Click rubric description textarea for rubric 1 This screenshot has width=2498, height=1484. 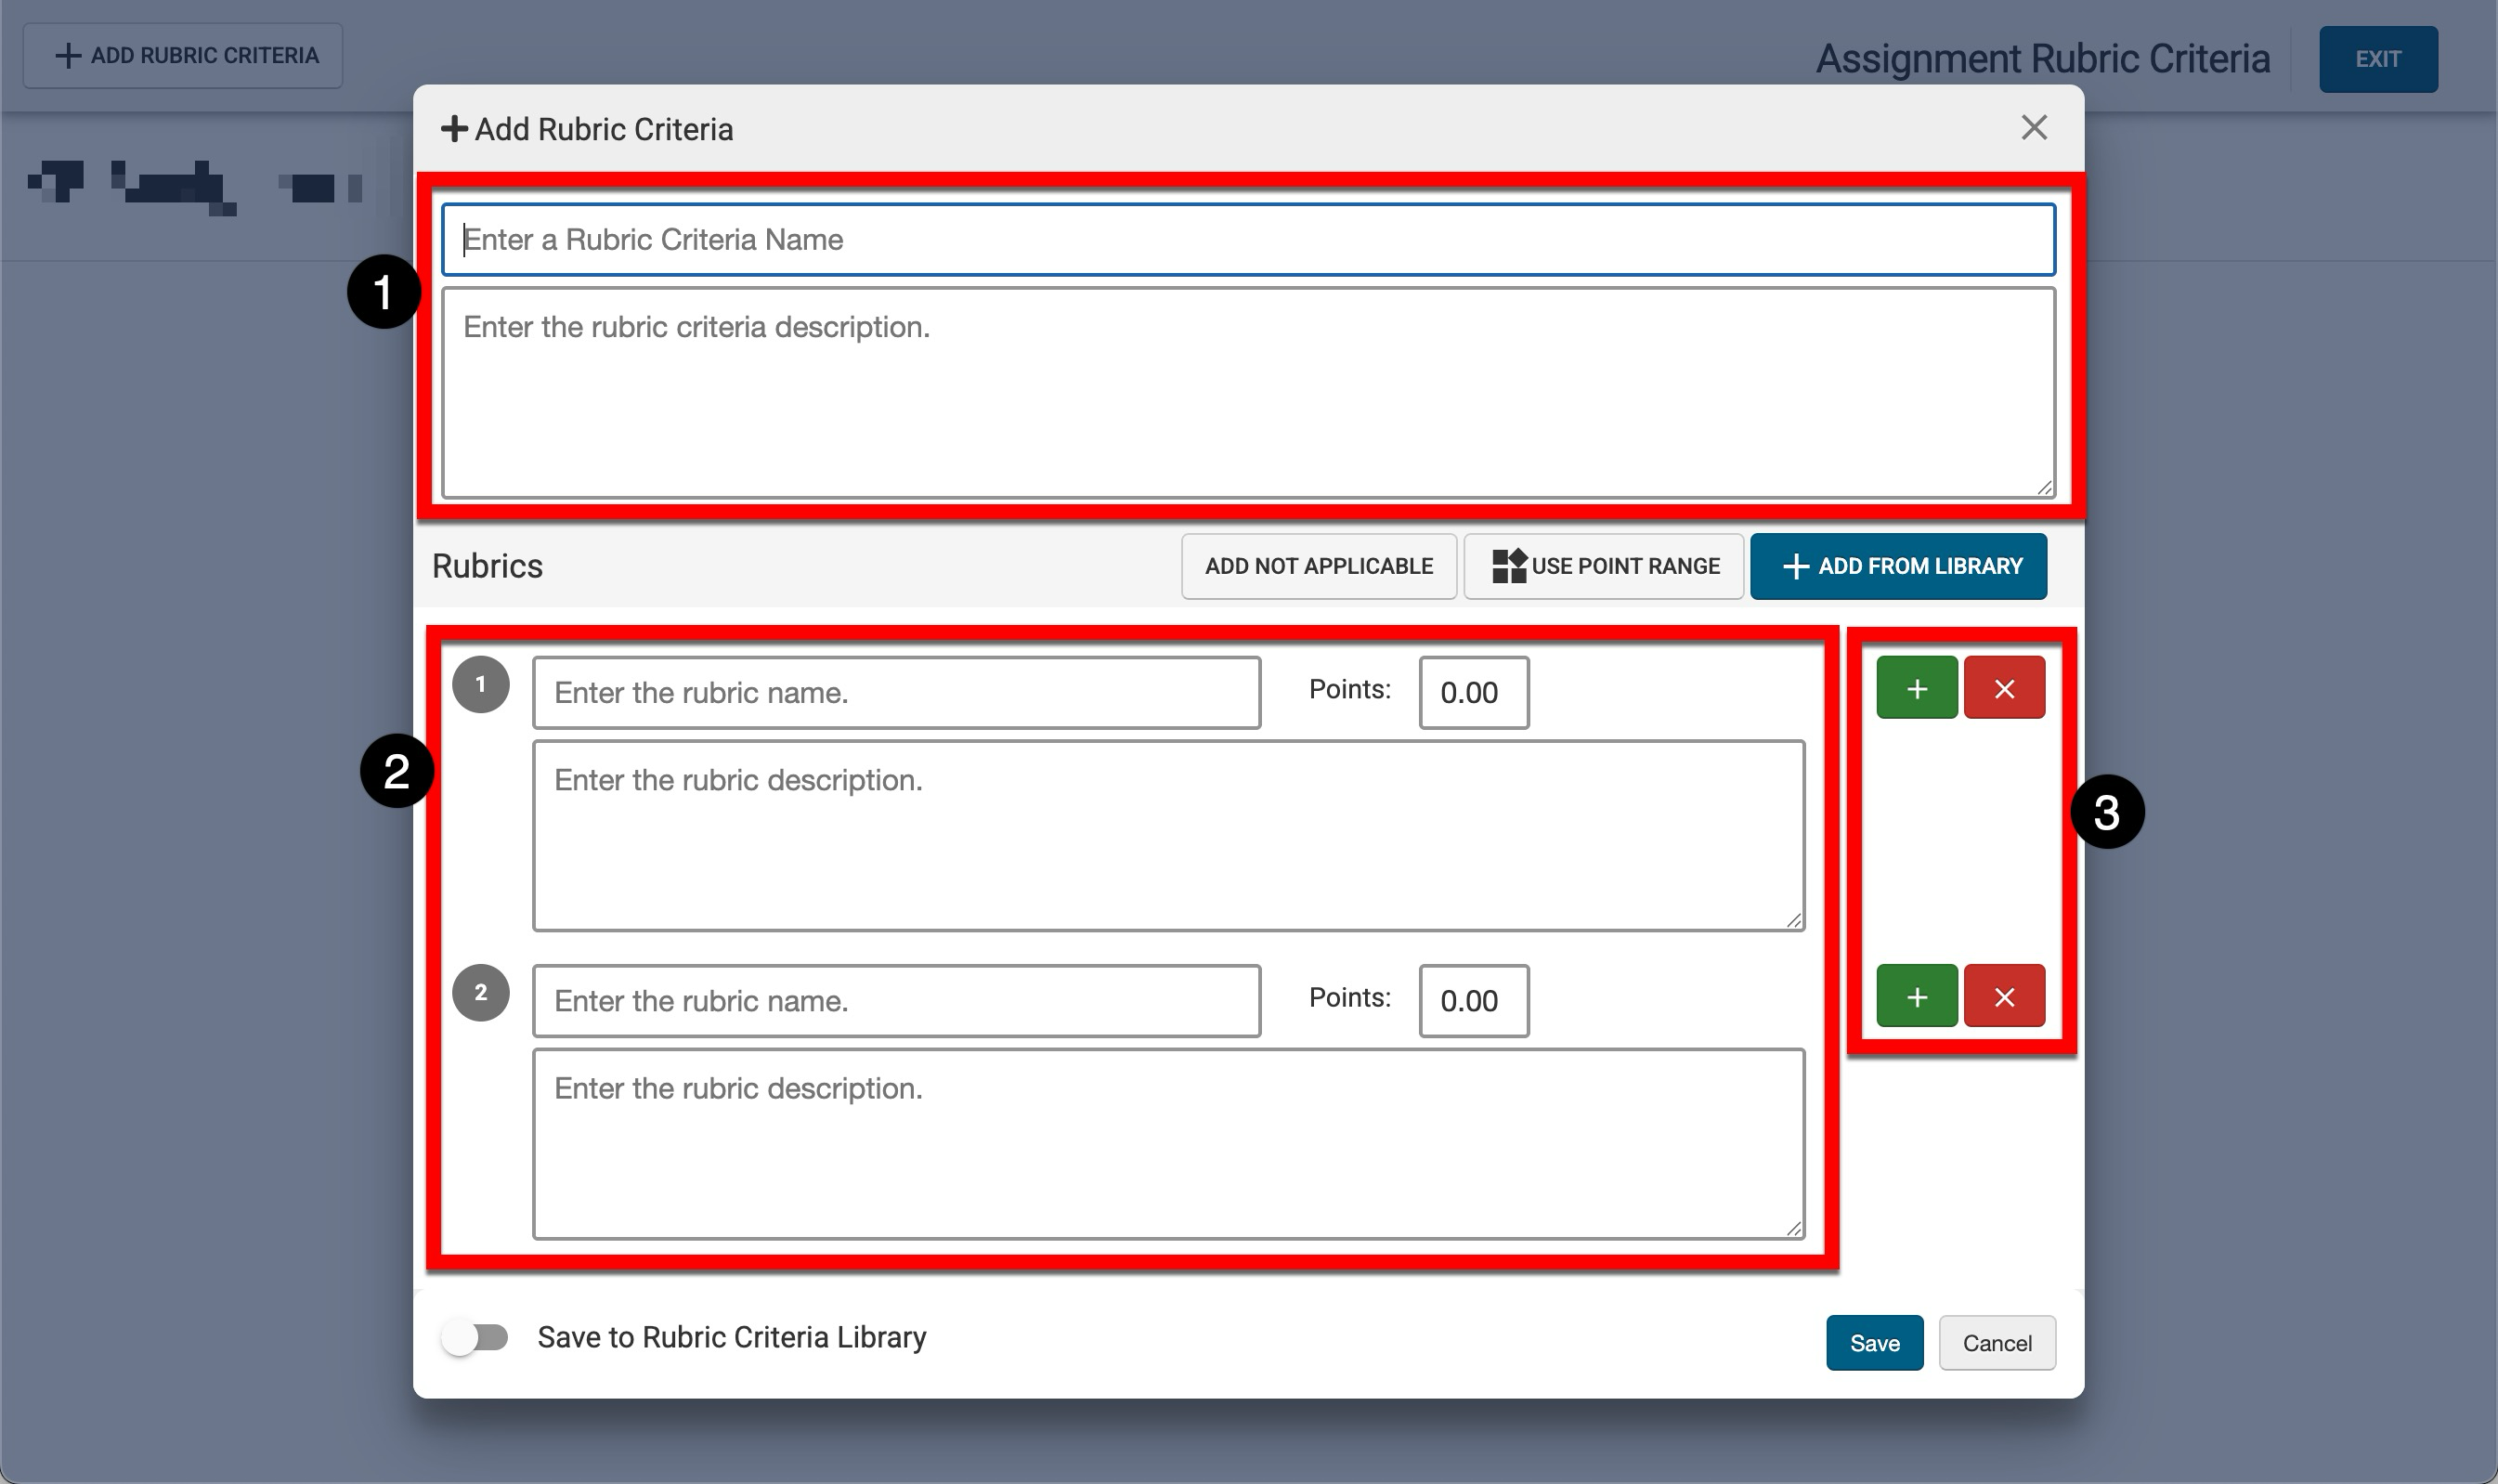pos(1168,836)
